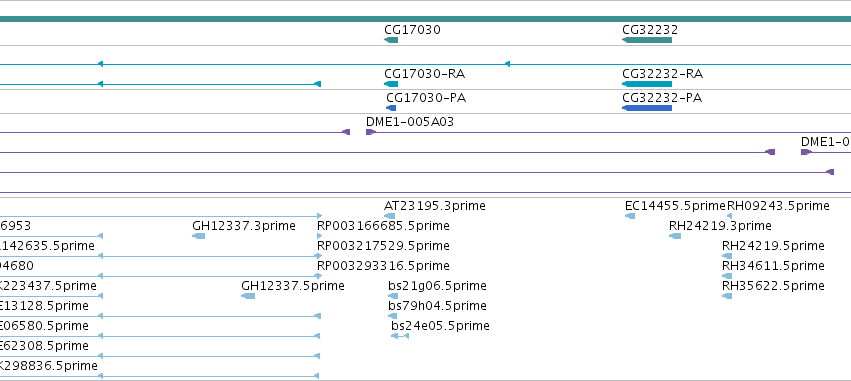851x381 pixels.
Task: Click the bs24e05.5prime EST feature
Action: tap(400, 336)
